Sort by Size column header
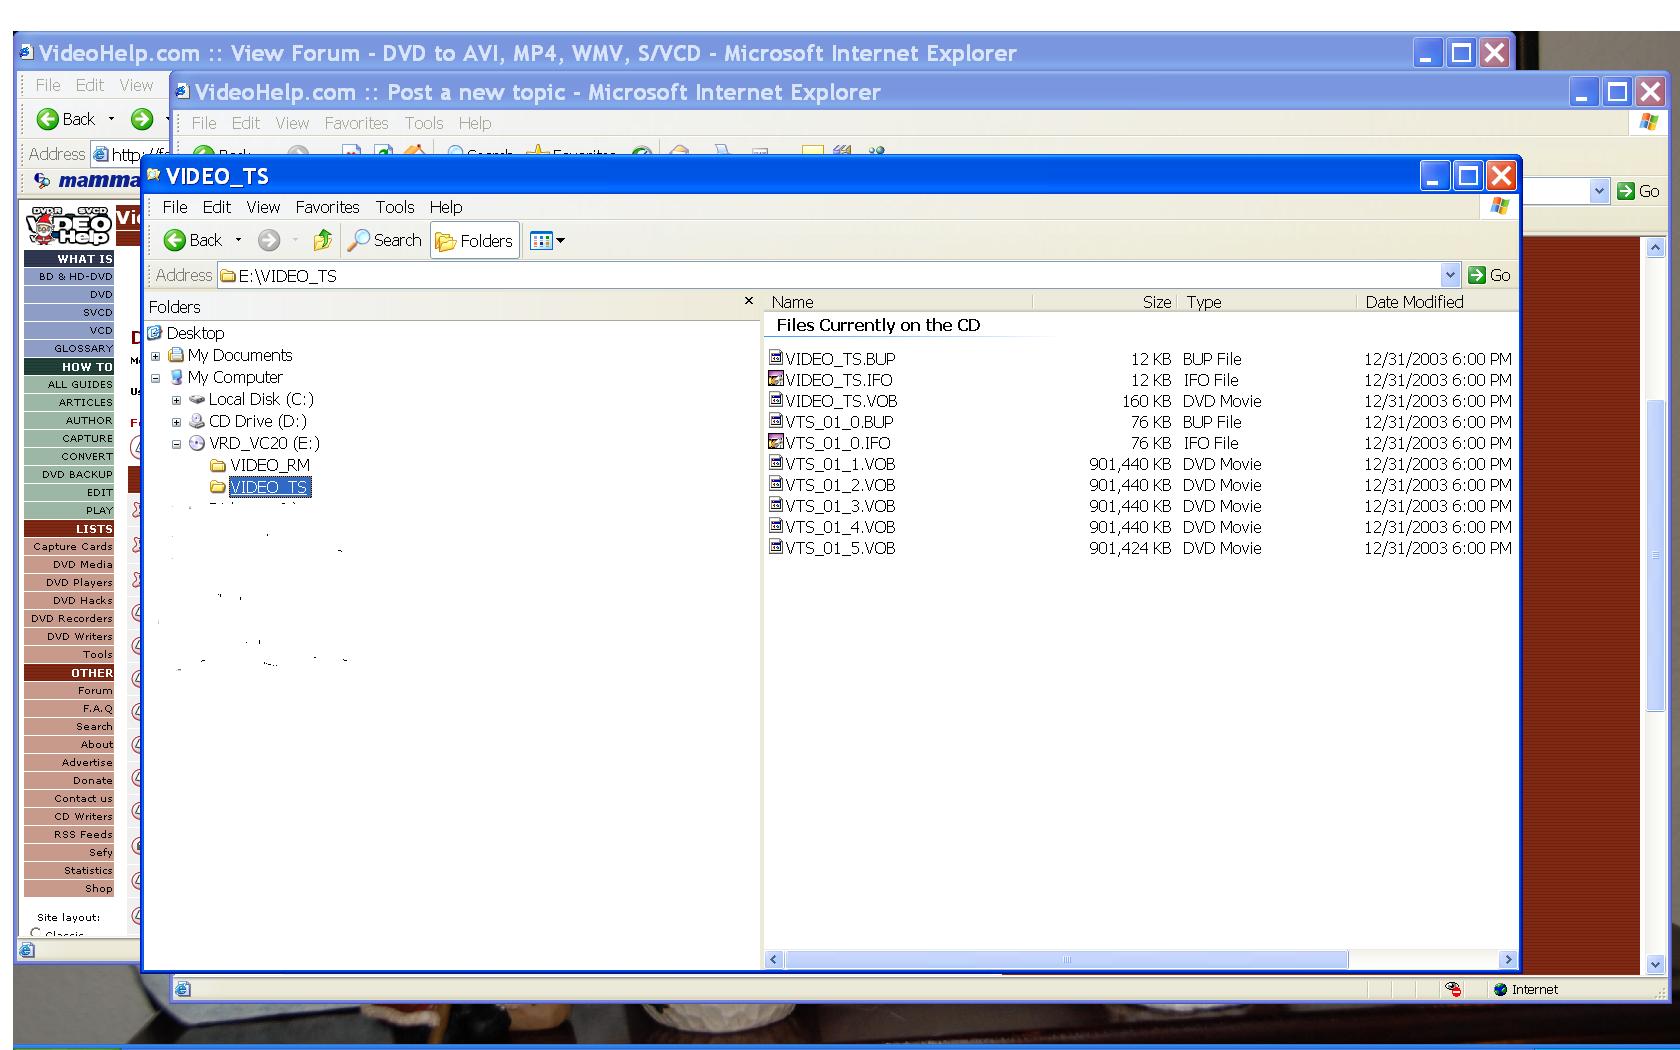 (1104, 302)
